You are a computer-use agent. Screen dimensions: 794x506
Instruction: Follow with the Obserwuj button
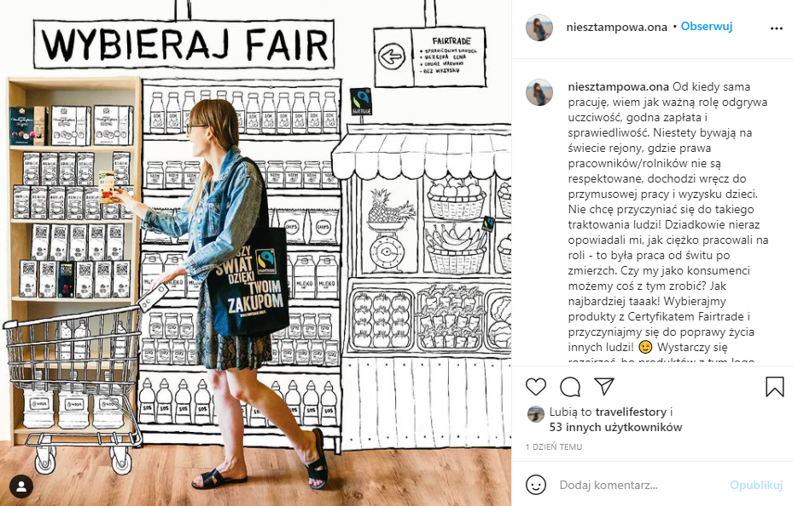tap(706, 26)
